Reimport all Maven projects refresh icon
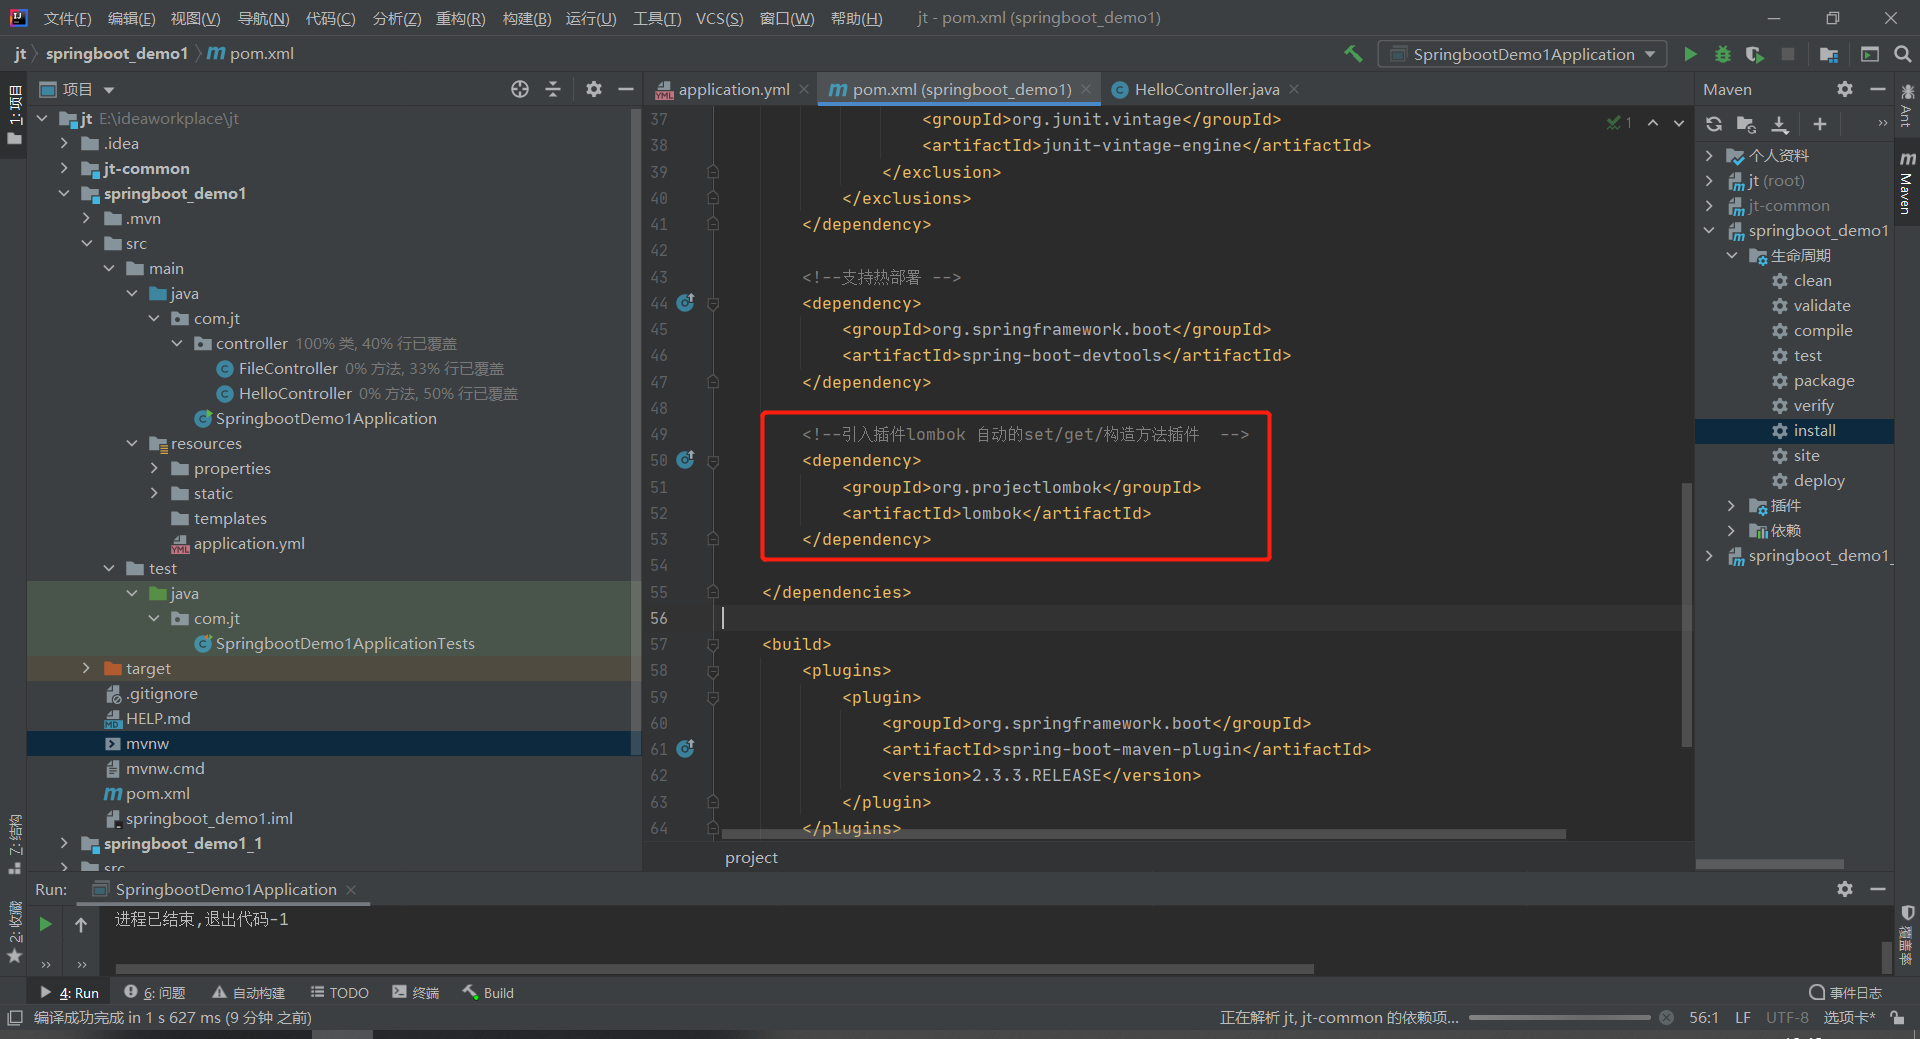The height and width of the screenshot is (1039, 1920). 1714,124
